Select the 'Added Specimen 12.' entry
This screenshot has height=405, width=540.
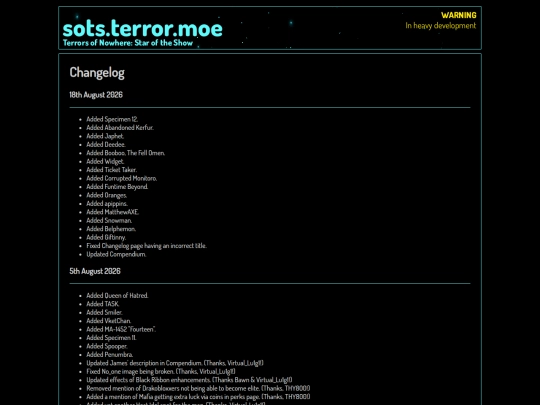click(x=112, y=119)
